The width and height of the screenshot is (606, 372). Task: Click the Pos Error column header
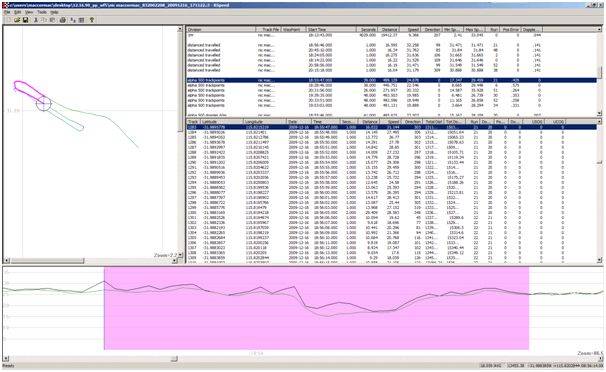pyautogui.click(x=510, y=29)
